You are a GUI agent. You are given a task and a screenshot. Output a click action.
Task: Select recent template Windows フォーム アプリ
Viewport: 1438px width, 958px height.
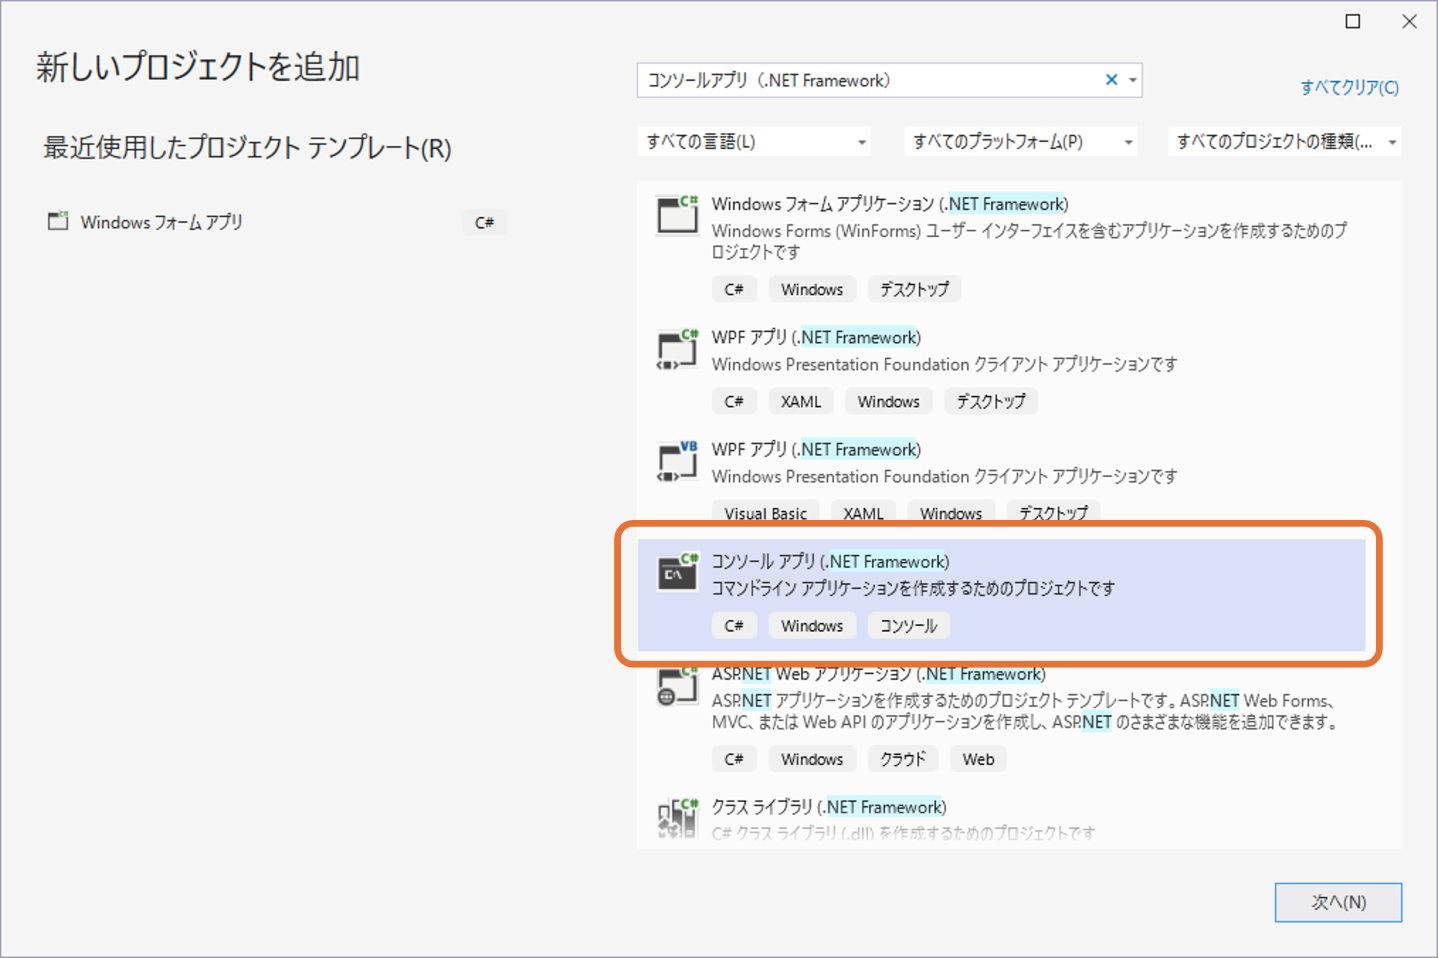click(275, 222)
